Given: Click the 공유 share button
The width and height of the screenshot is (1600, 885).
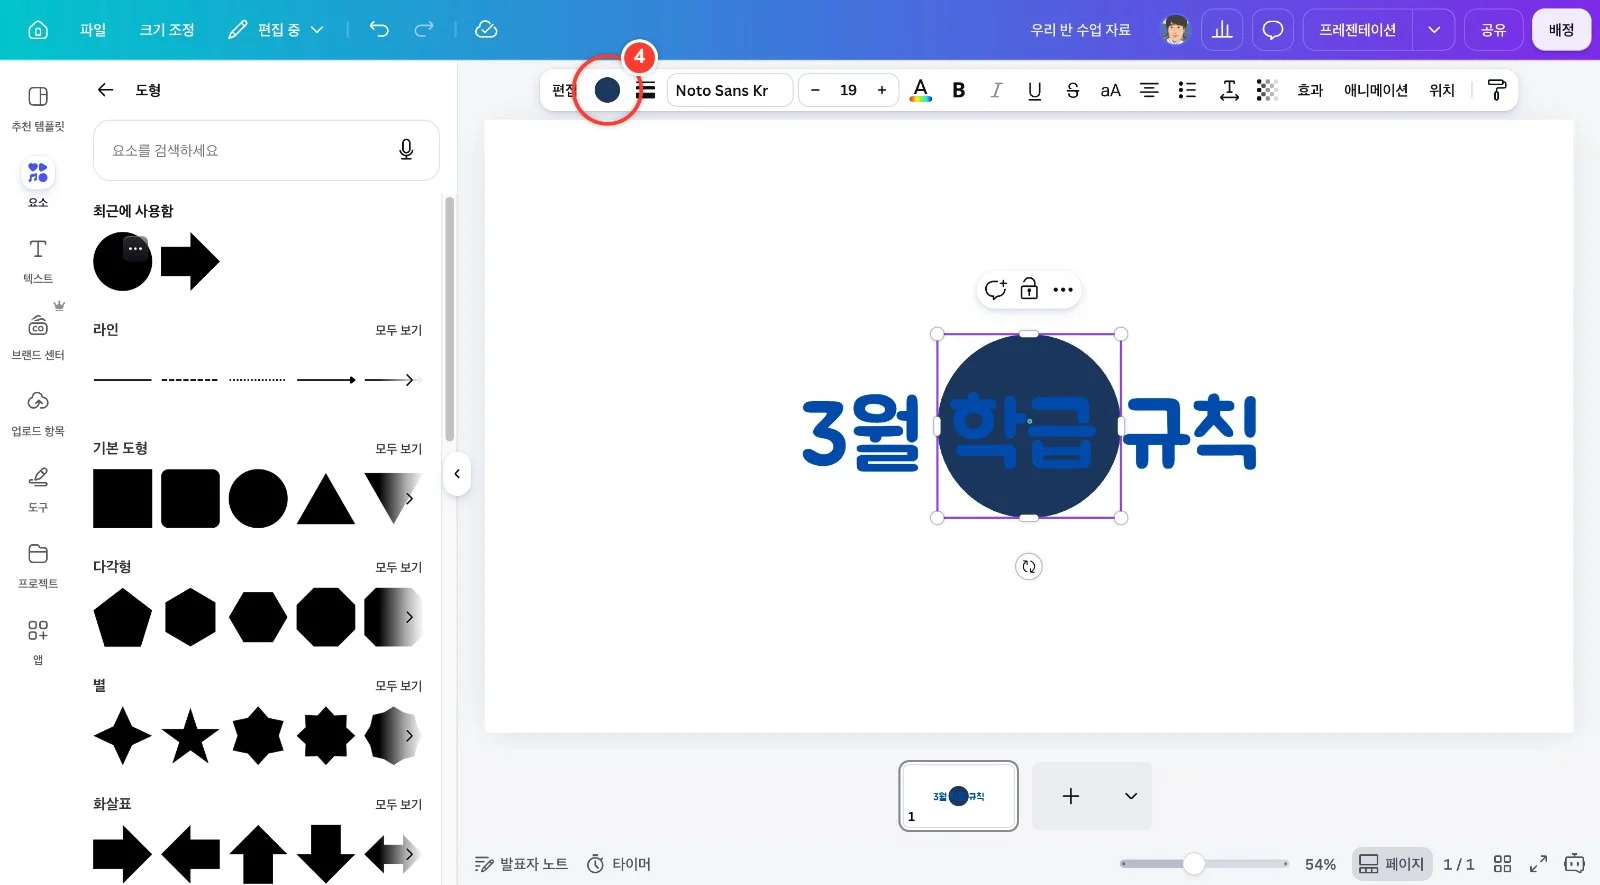Looking at the screenshot, I should pos(1493,30).
